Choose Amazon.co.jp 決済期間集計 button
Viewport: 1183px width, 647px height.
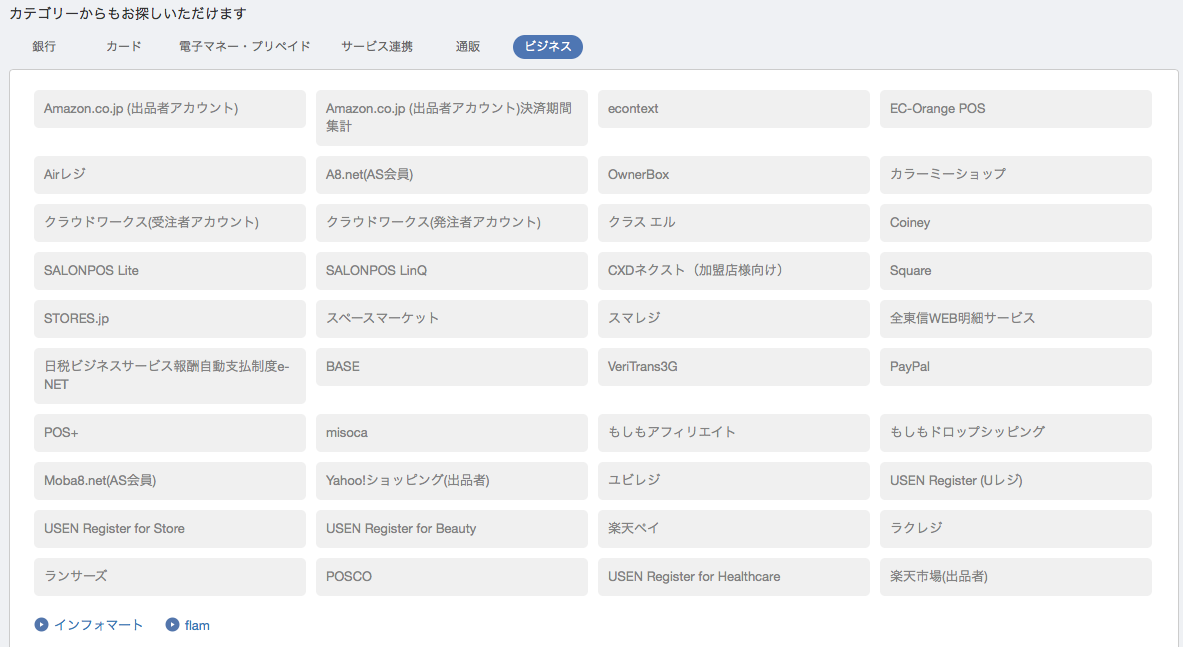(x=452, y=118)
